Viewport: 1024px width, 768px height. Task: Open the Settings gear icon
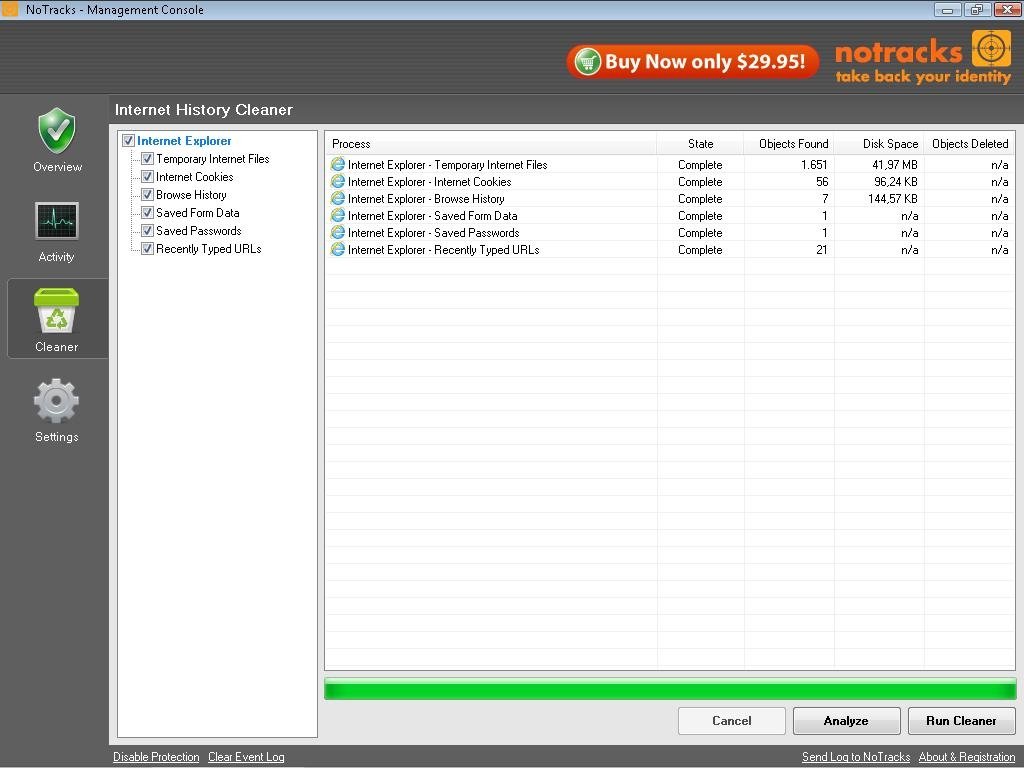[56, 400]
